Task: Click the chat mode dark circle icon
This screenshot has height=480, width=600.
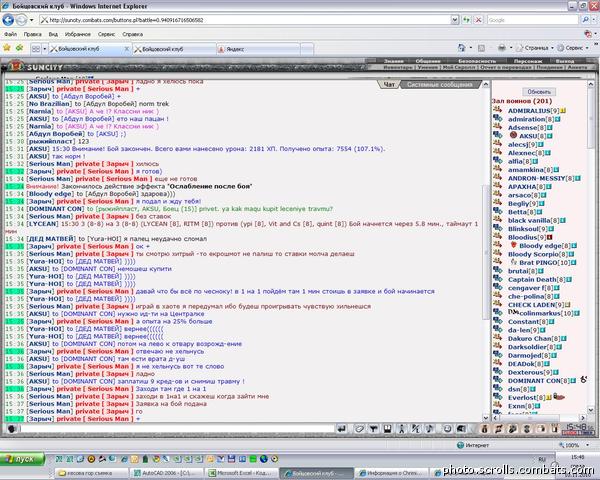Action: (x=11, y=429)
